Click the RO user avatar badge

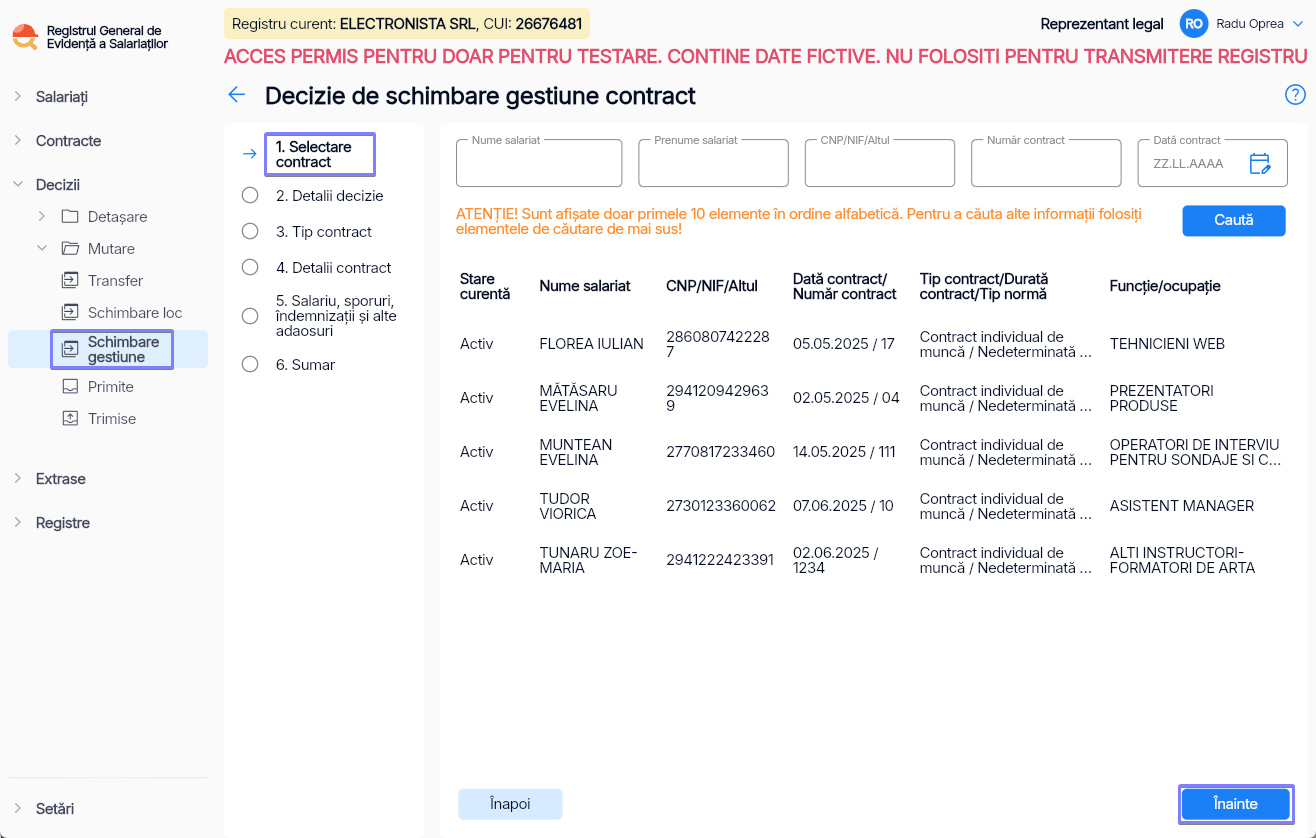(x=1193, y=23)
